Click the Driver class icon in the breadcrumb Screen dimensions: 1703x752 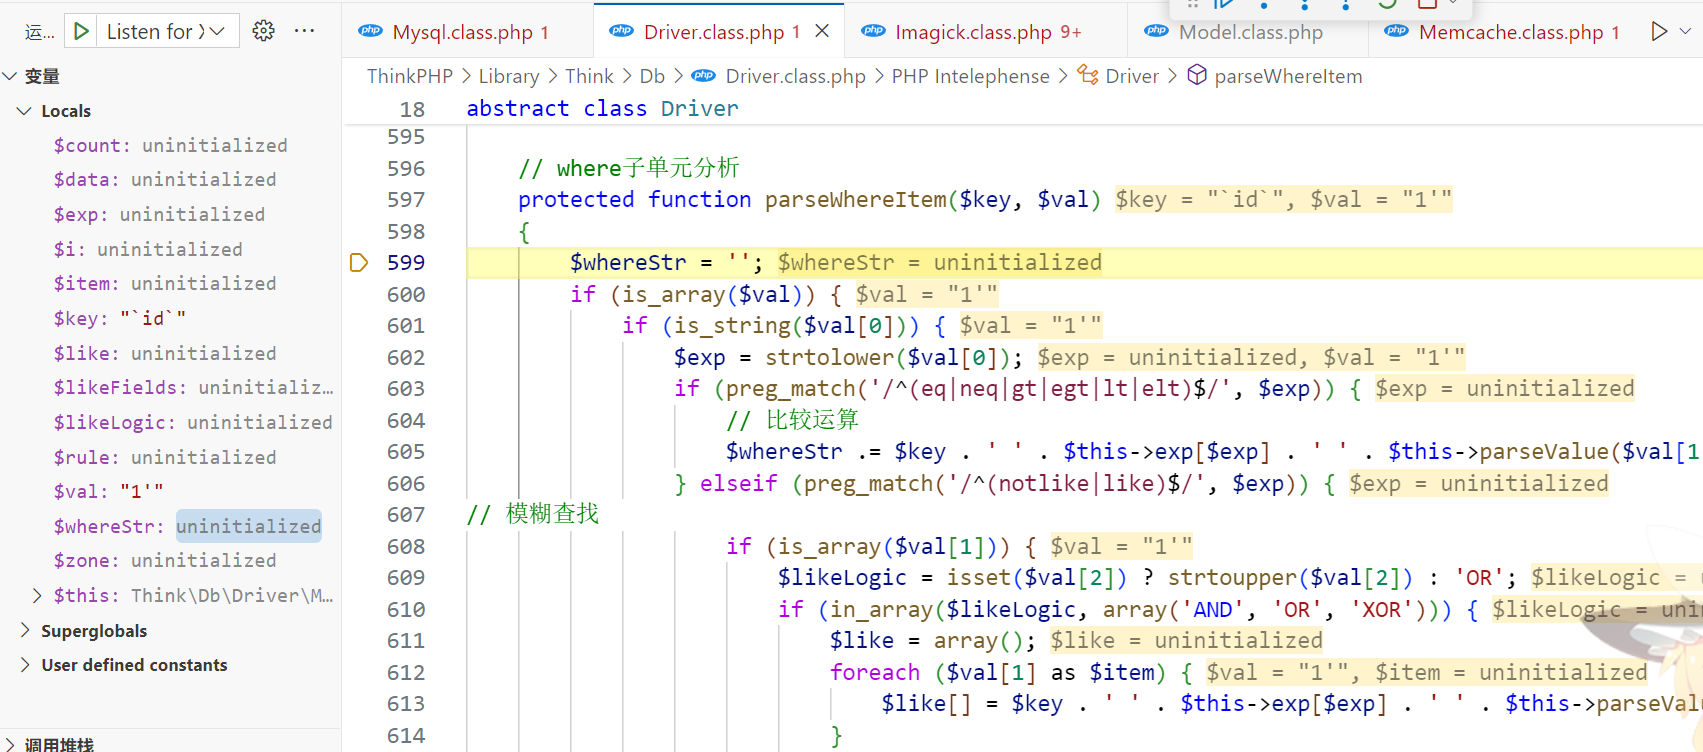point(1087,76)
